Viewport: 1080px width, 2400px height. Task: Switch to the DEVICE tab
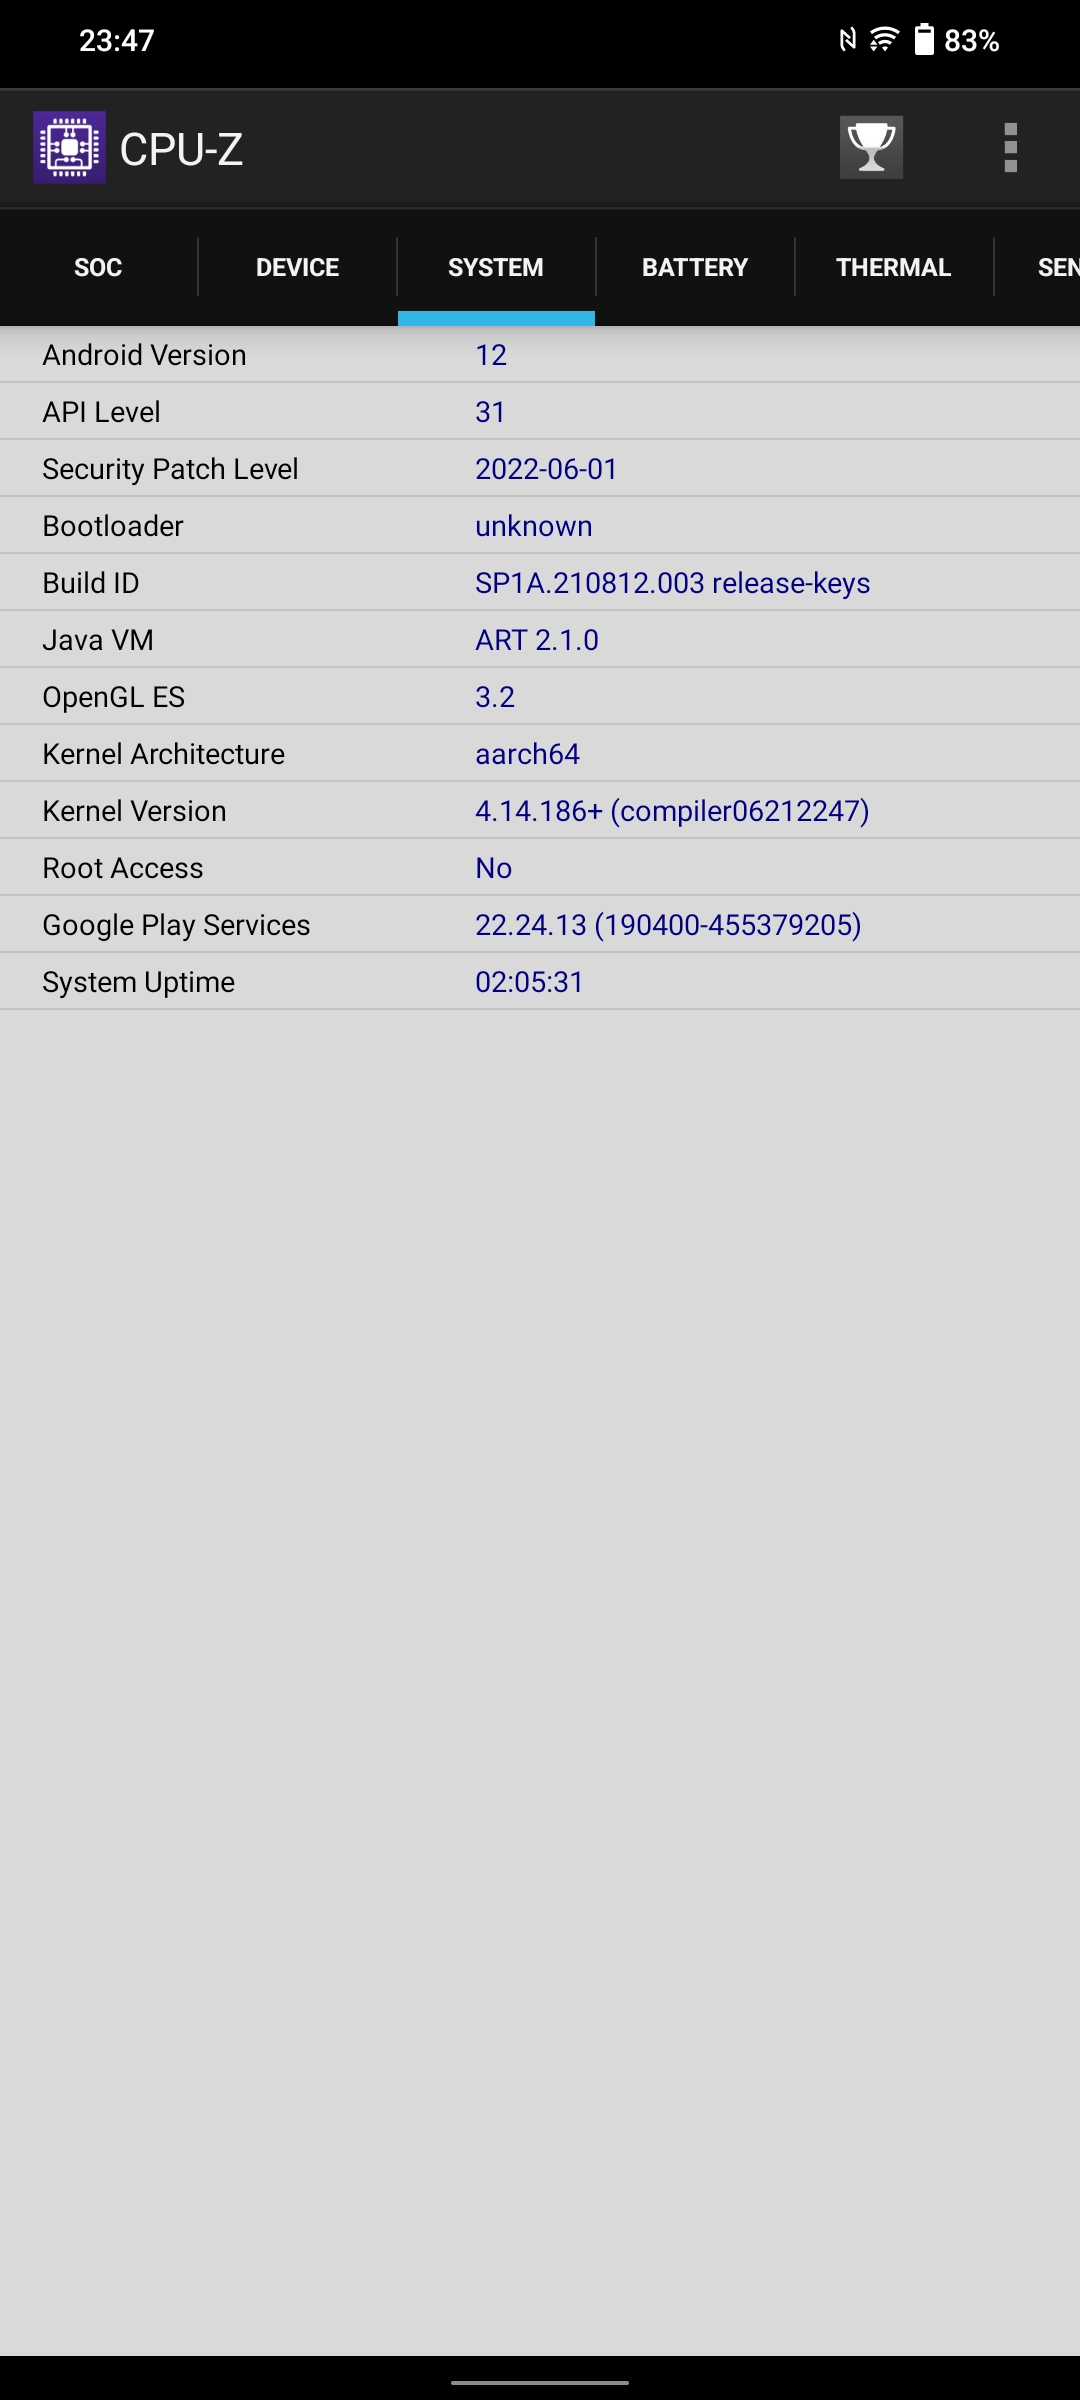(x=297, y=267)
